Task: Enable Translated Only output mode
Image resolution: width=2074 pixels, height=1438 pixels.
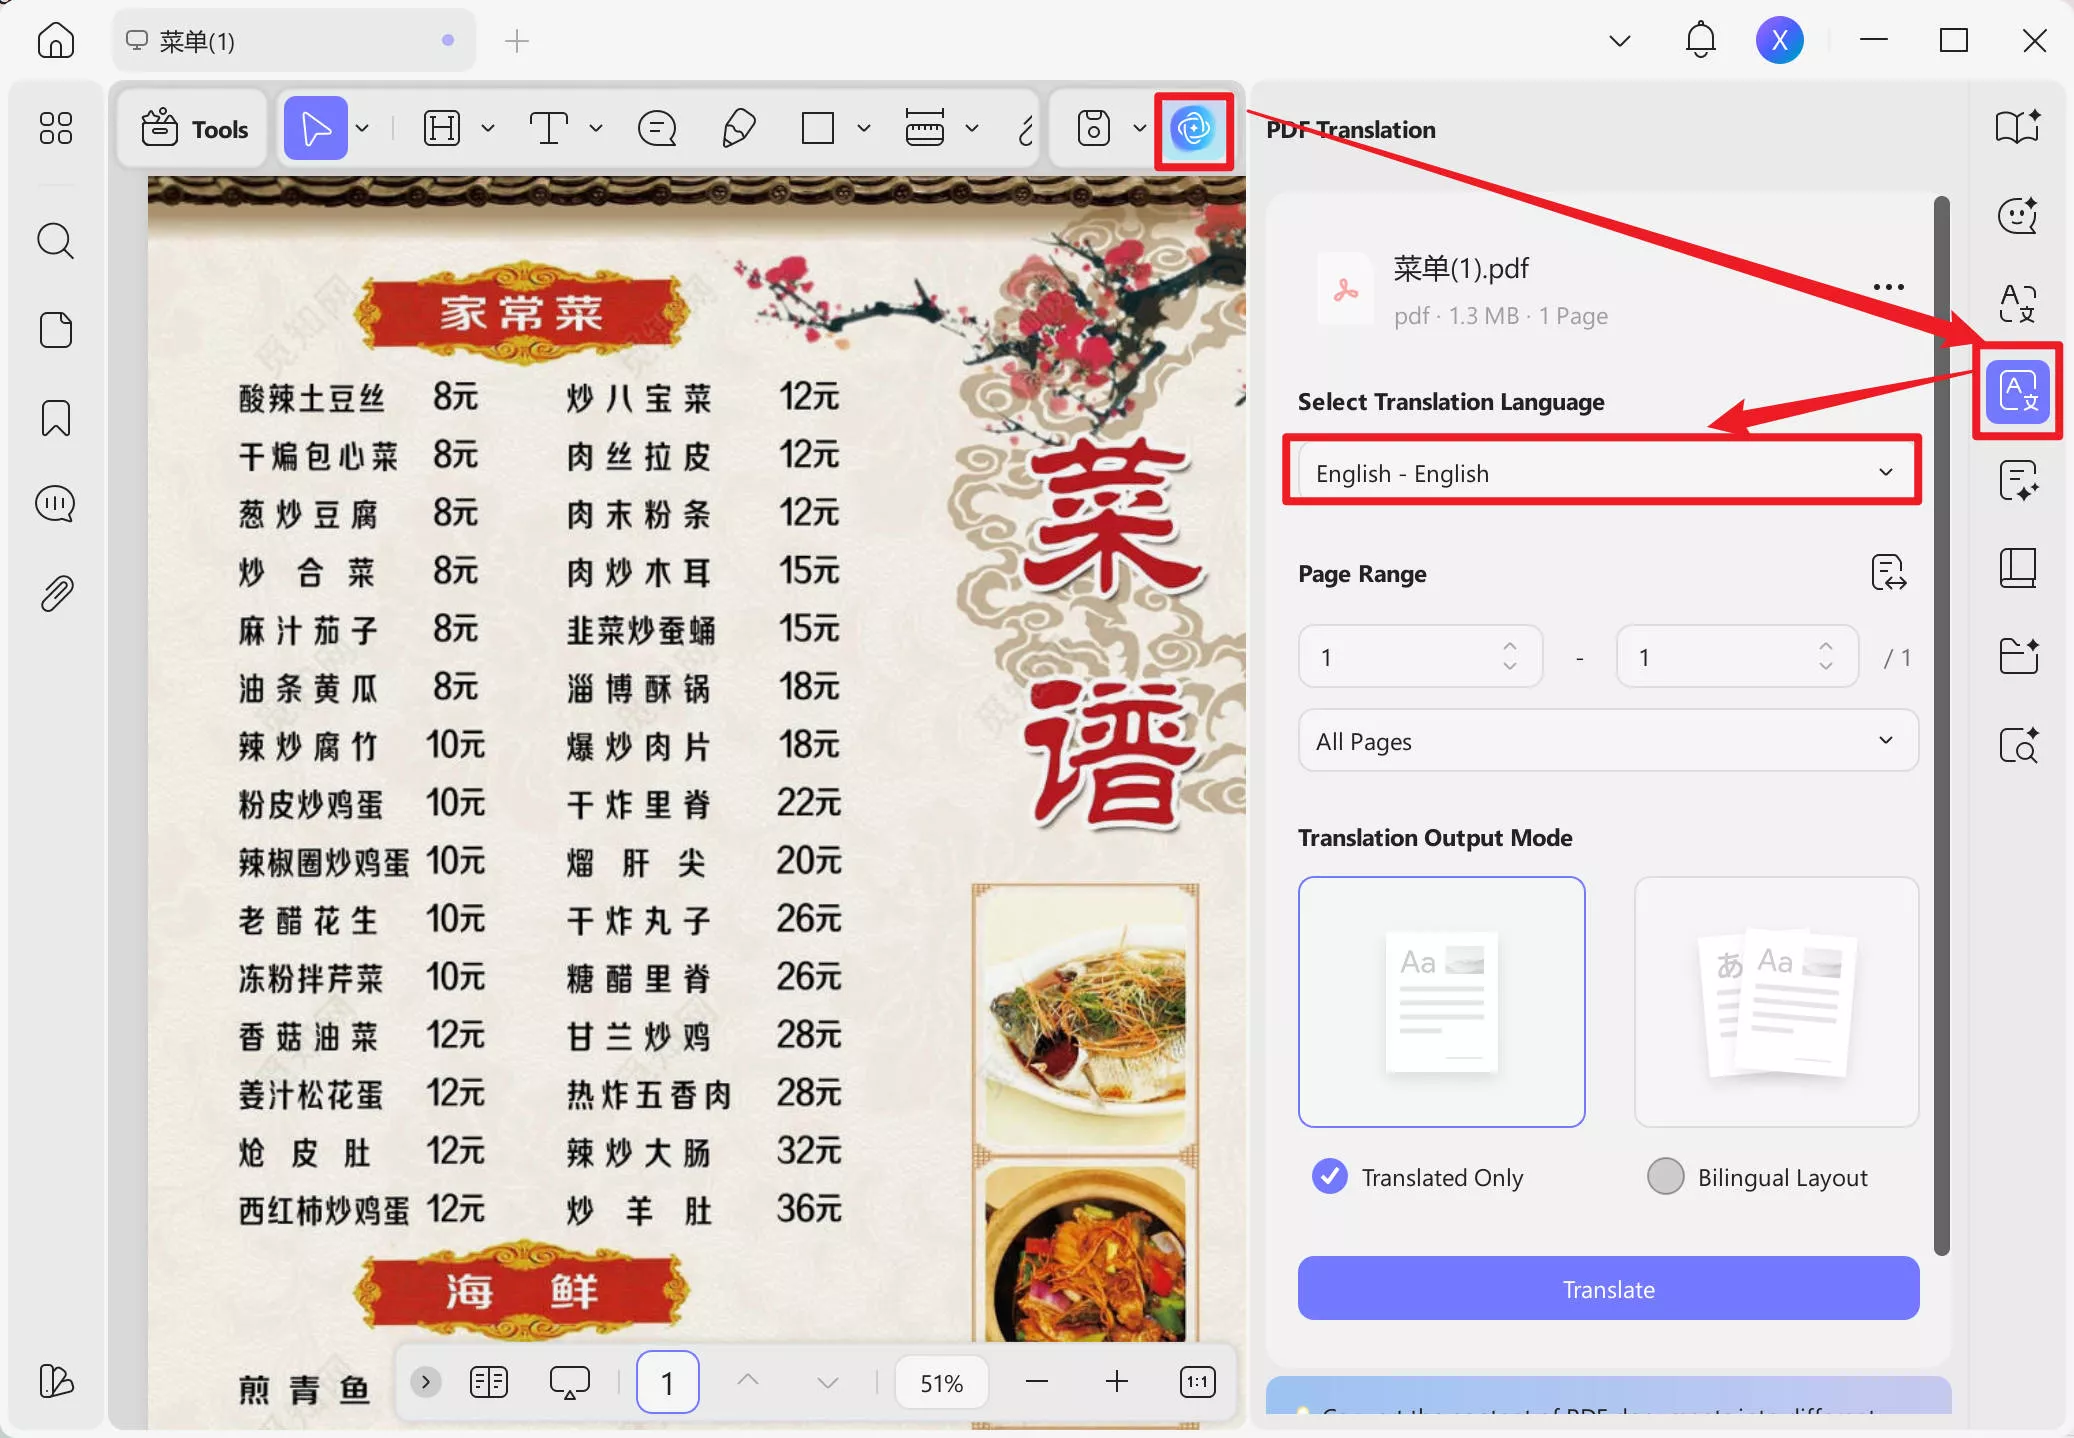Action: (1327, 1177)
